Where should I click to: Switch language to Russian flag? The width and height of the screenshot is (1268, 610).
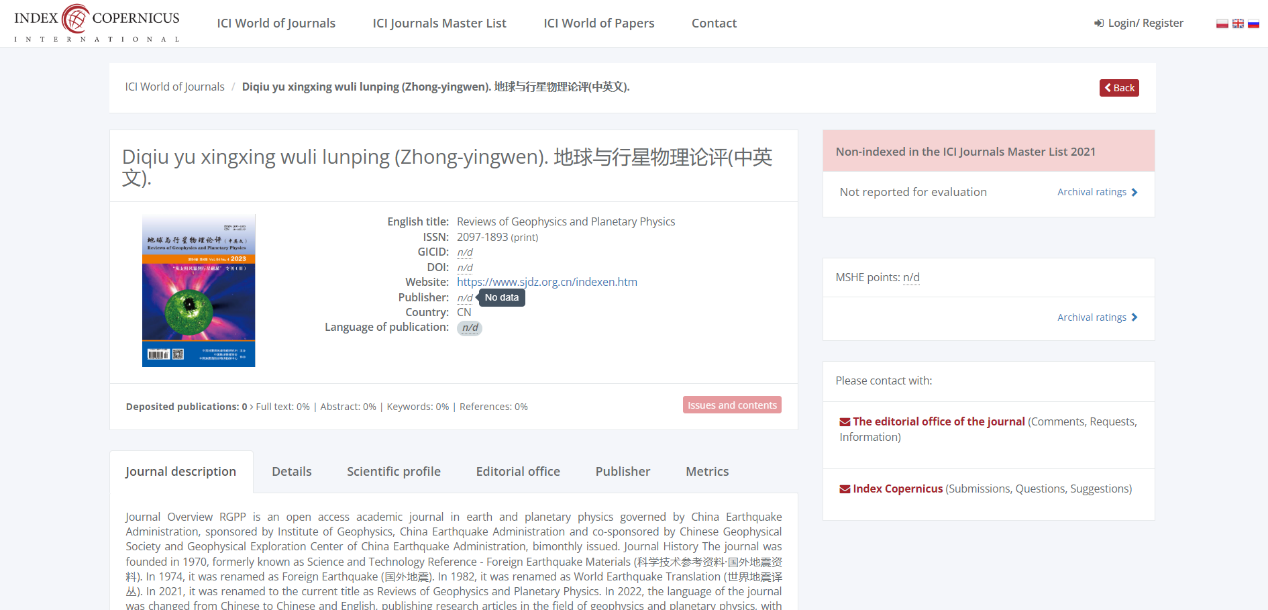(1253, 23)
